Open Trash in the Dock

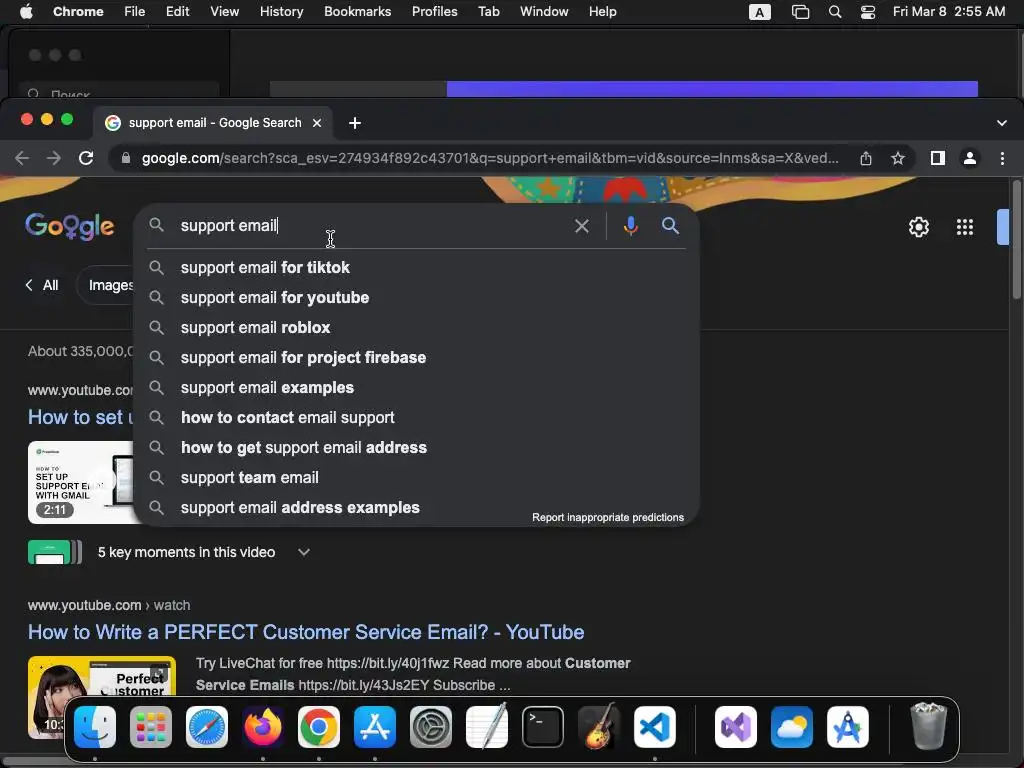[929, 726]
